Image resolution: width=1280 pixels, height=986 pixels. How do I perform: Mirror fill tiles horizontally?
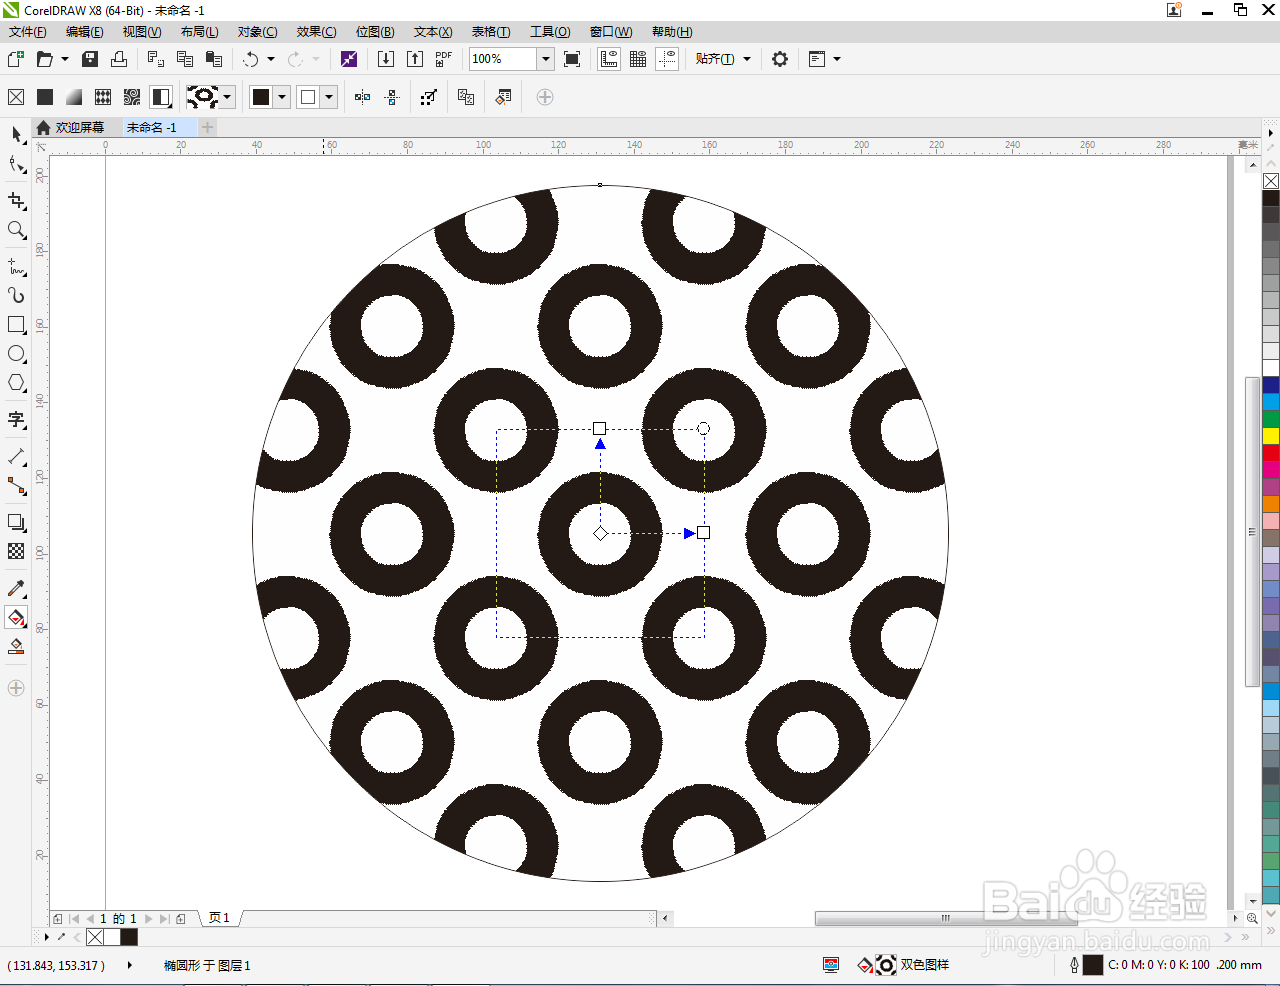coord(363,97)
